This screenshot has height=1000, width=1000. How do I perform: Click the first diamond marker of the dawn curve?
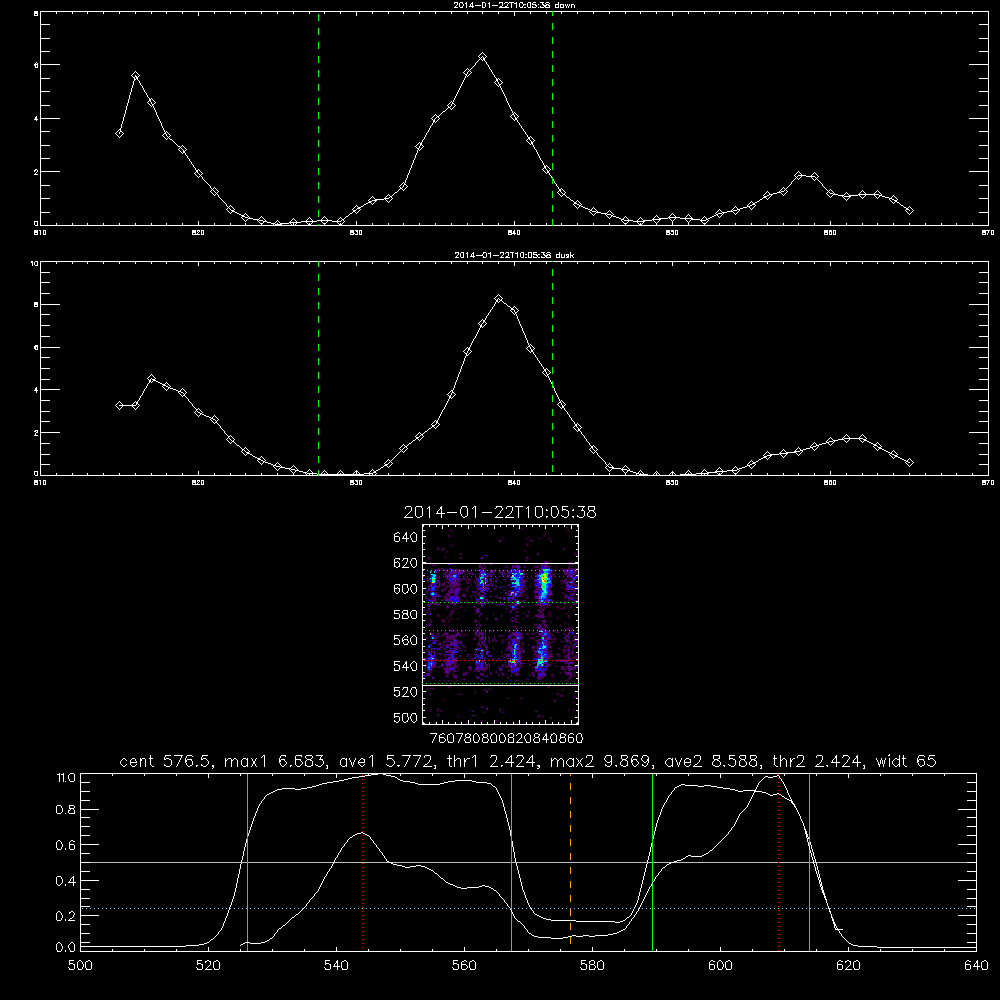point(119,133)
